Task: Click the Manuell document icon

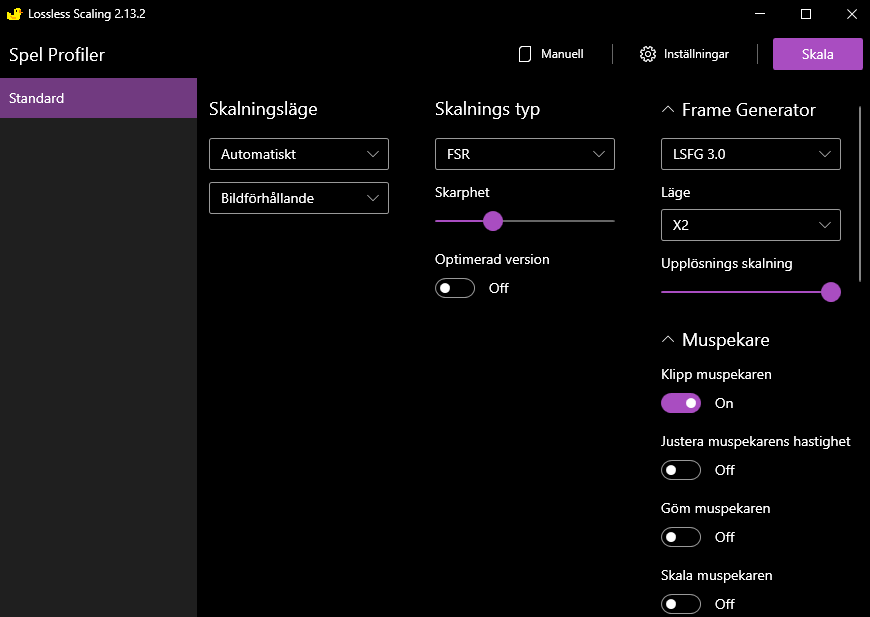Action: pos(525,54)
